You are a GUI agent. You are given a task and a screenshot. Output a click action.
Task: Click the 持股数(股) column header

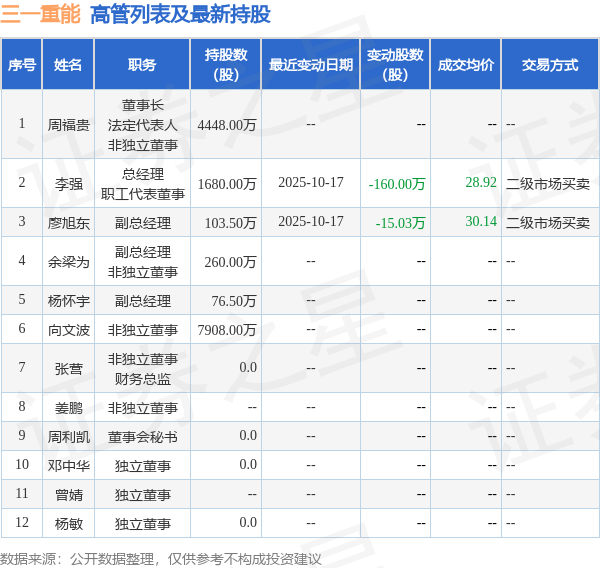(x=226, y=65)
